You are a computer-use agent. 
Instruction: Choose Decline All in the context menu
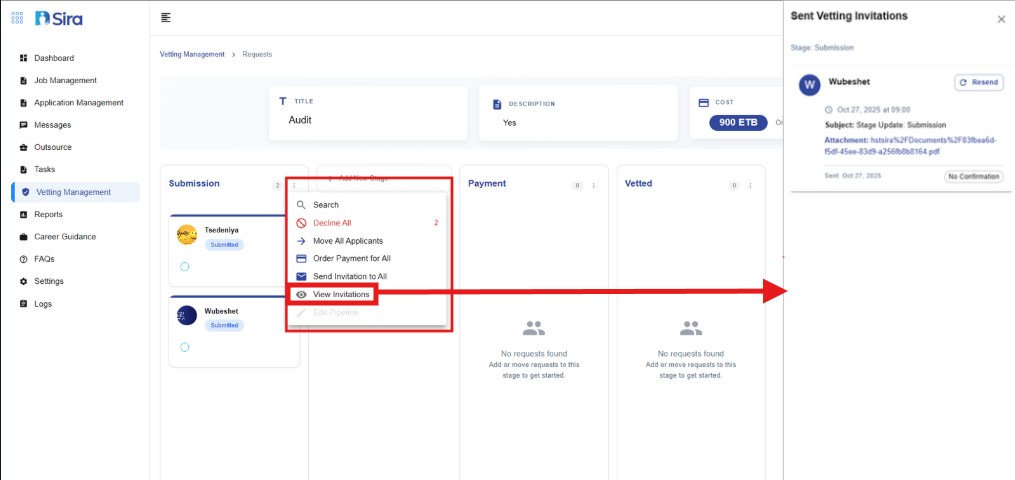[x=332, y=223]
